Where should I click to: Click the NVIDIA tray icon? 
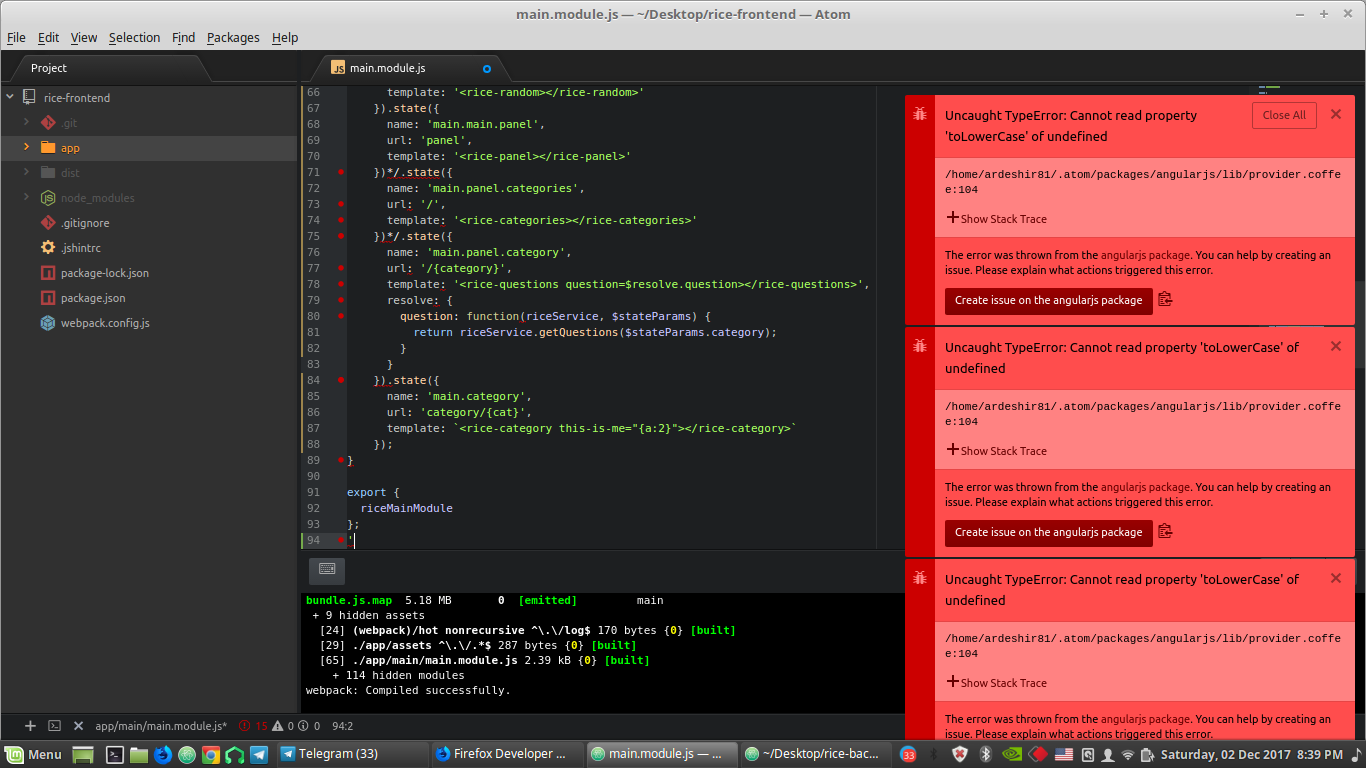click(x=1012, y=754)
